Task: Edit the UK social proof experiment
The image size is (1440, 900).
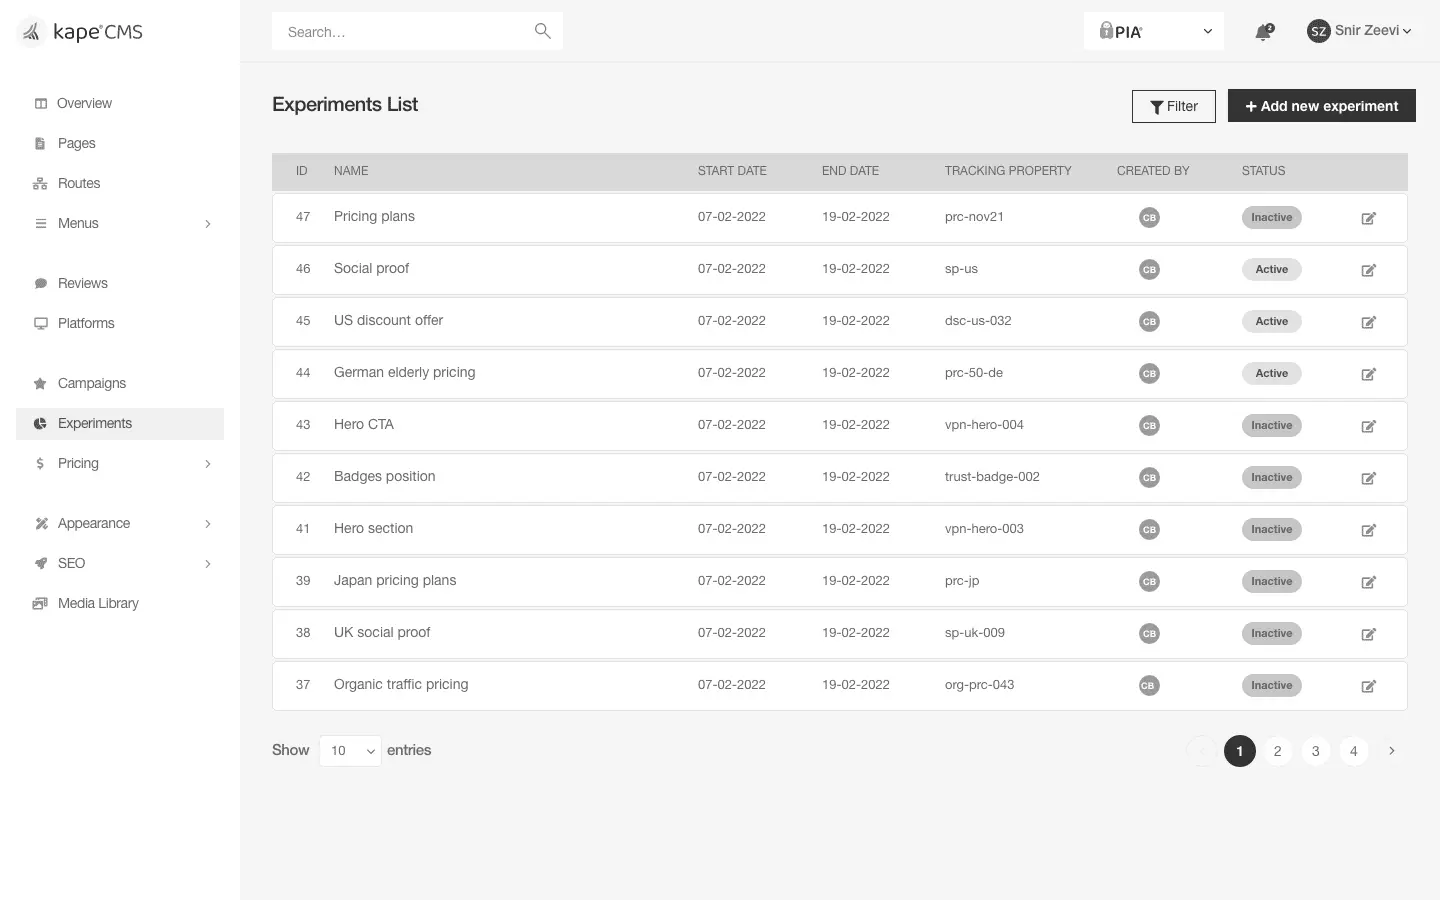Action: pos(1368,634)
